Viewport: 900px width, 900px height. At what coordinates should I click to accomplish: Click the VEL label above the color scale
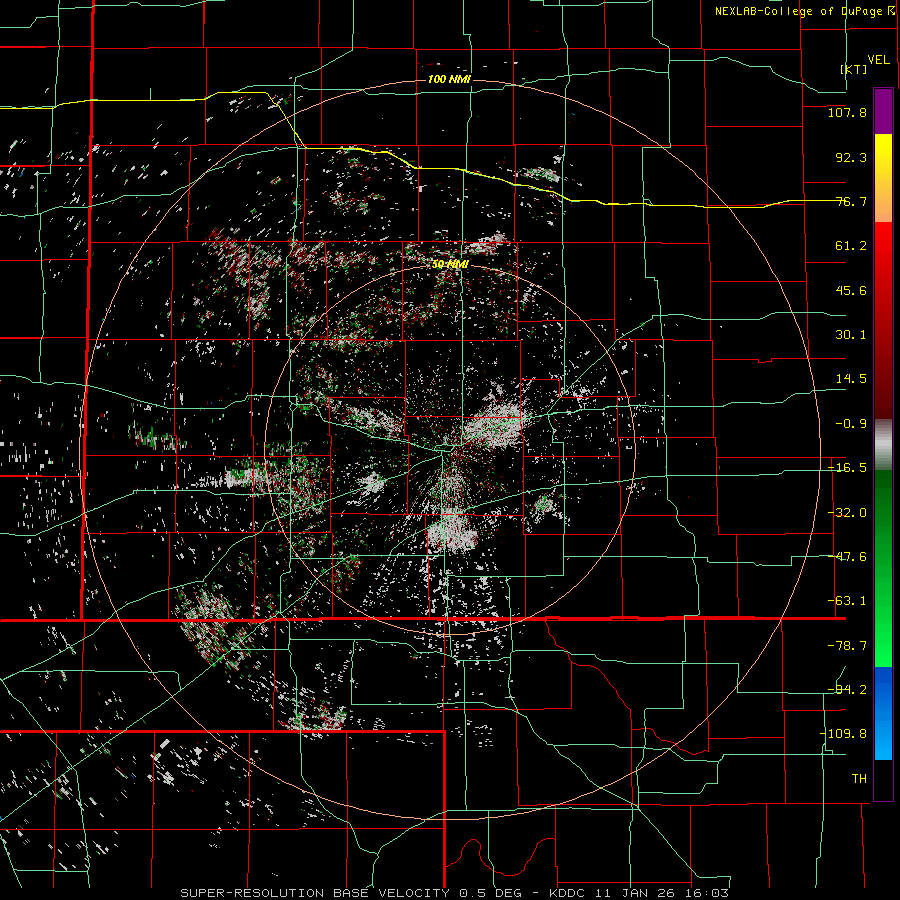coord(878,60)
